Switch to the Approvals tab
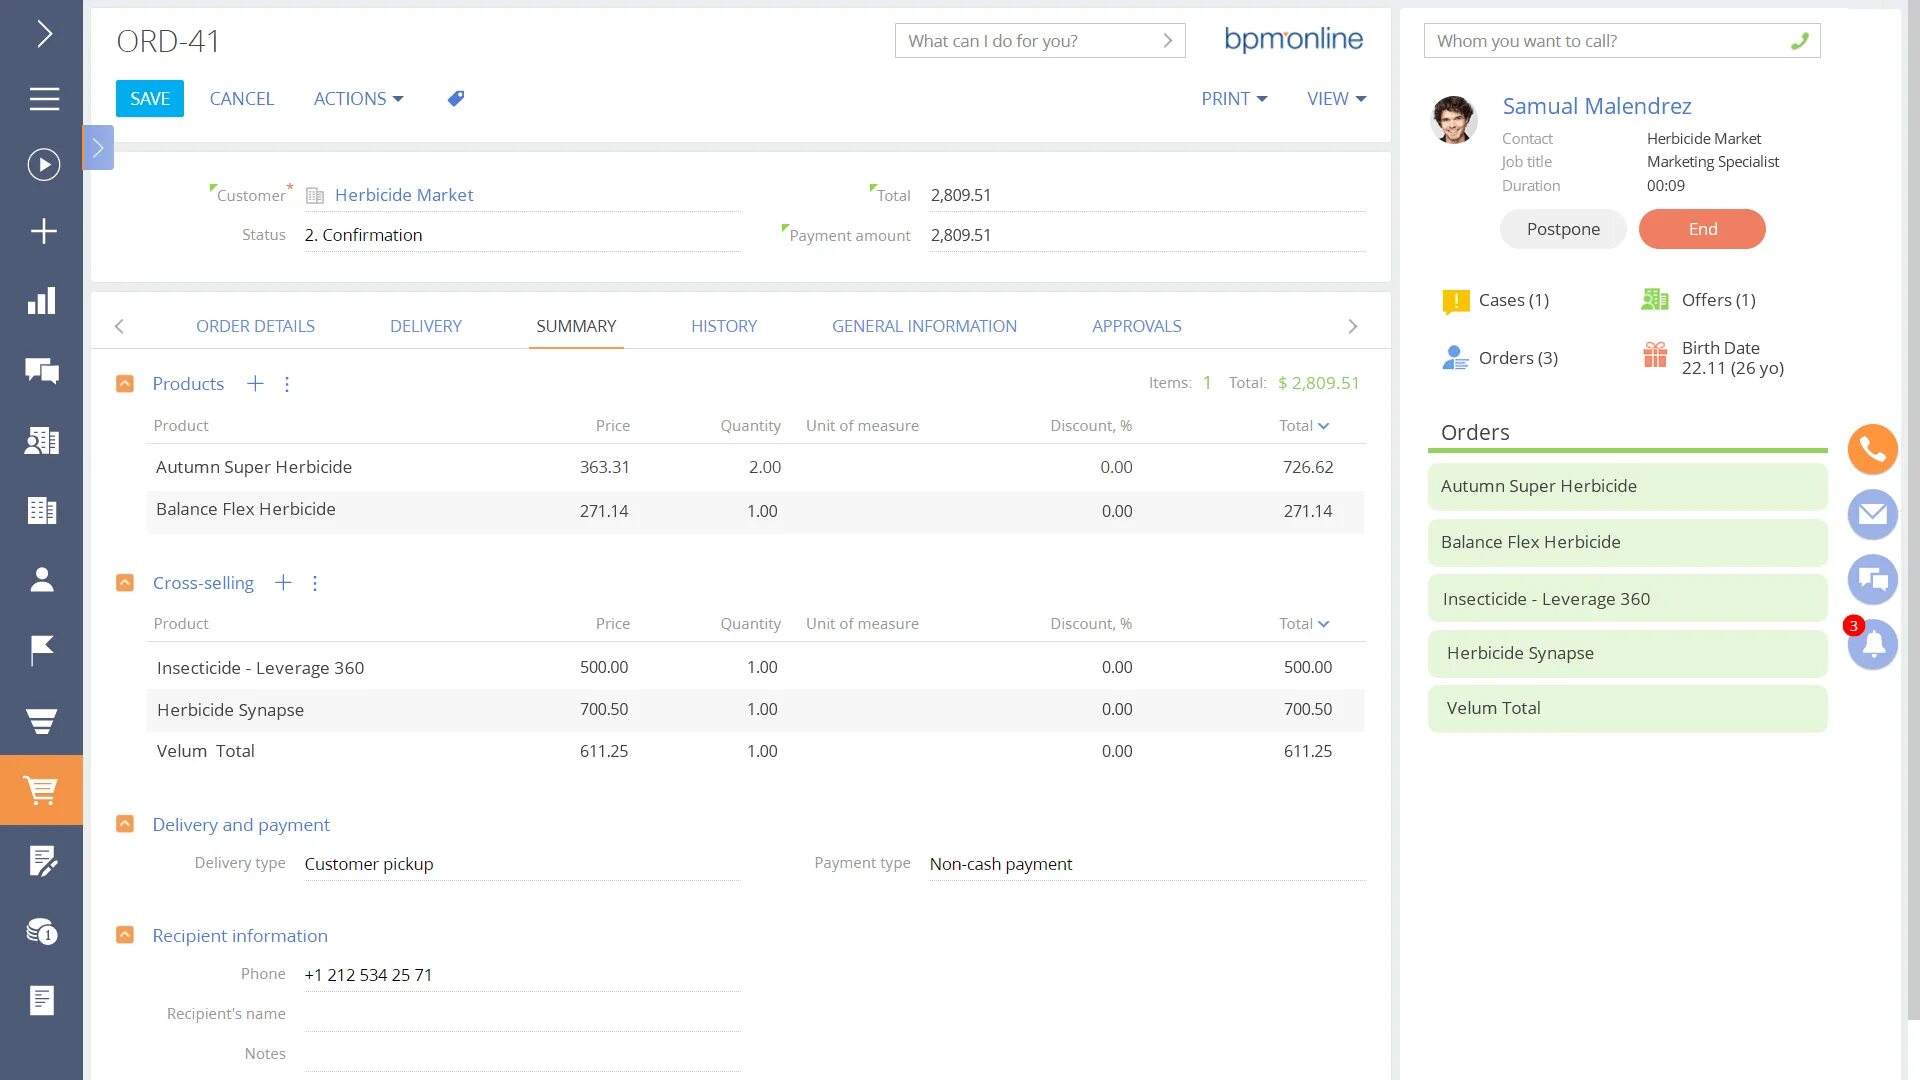This screenshot has height=1080, width=1920. pyautogui.click(x=1136, y=326)
